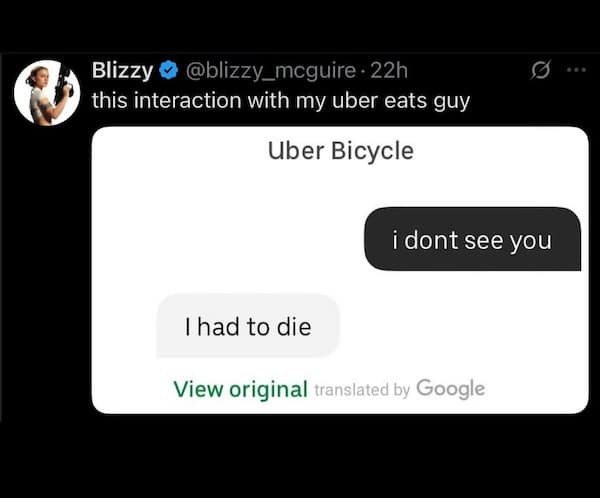The width and height of the screenshot is (600, 498).
Task: Visit the Blizzy display name profile link
Action: (122, 71)
